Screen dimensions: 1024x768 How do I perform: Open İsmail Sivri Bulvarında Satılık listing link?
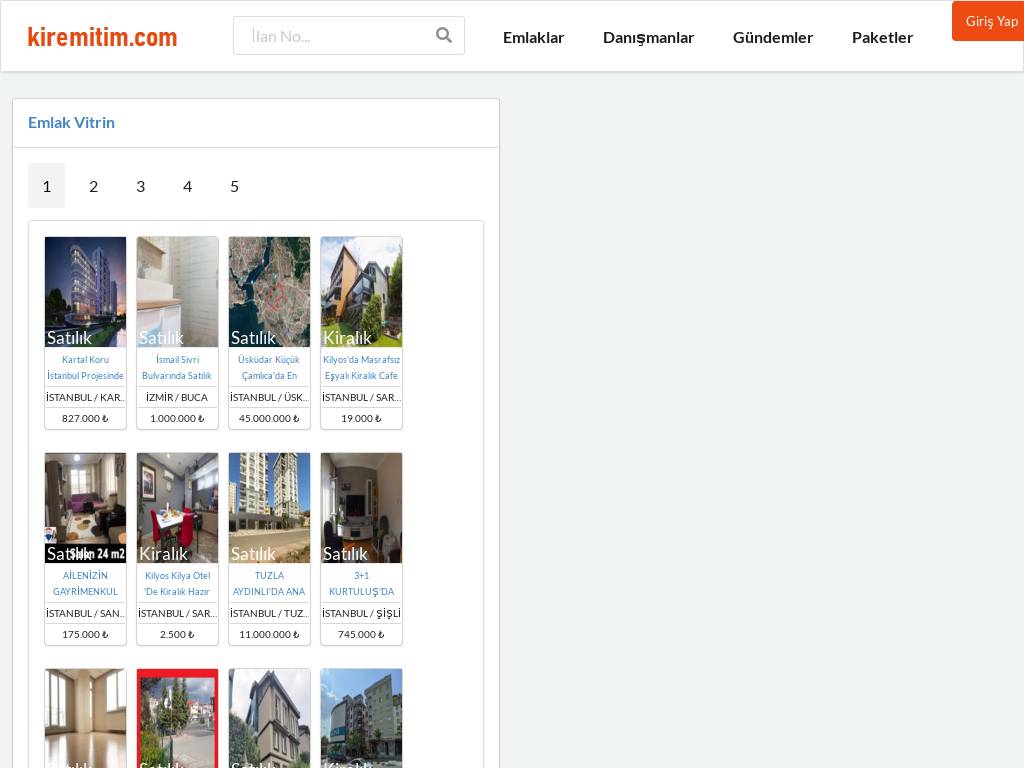[x=177, y=367]
